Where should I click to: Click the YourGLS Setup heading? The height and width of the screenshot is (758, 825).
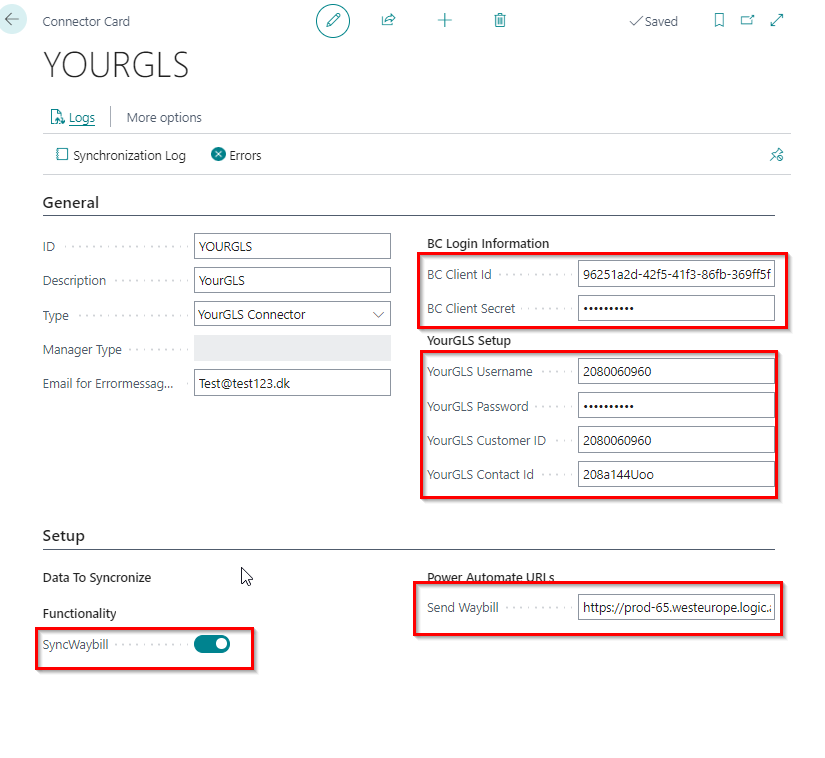pyautogui.click(x=469, y=340)
